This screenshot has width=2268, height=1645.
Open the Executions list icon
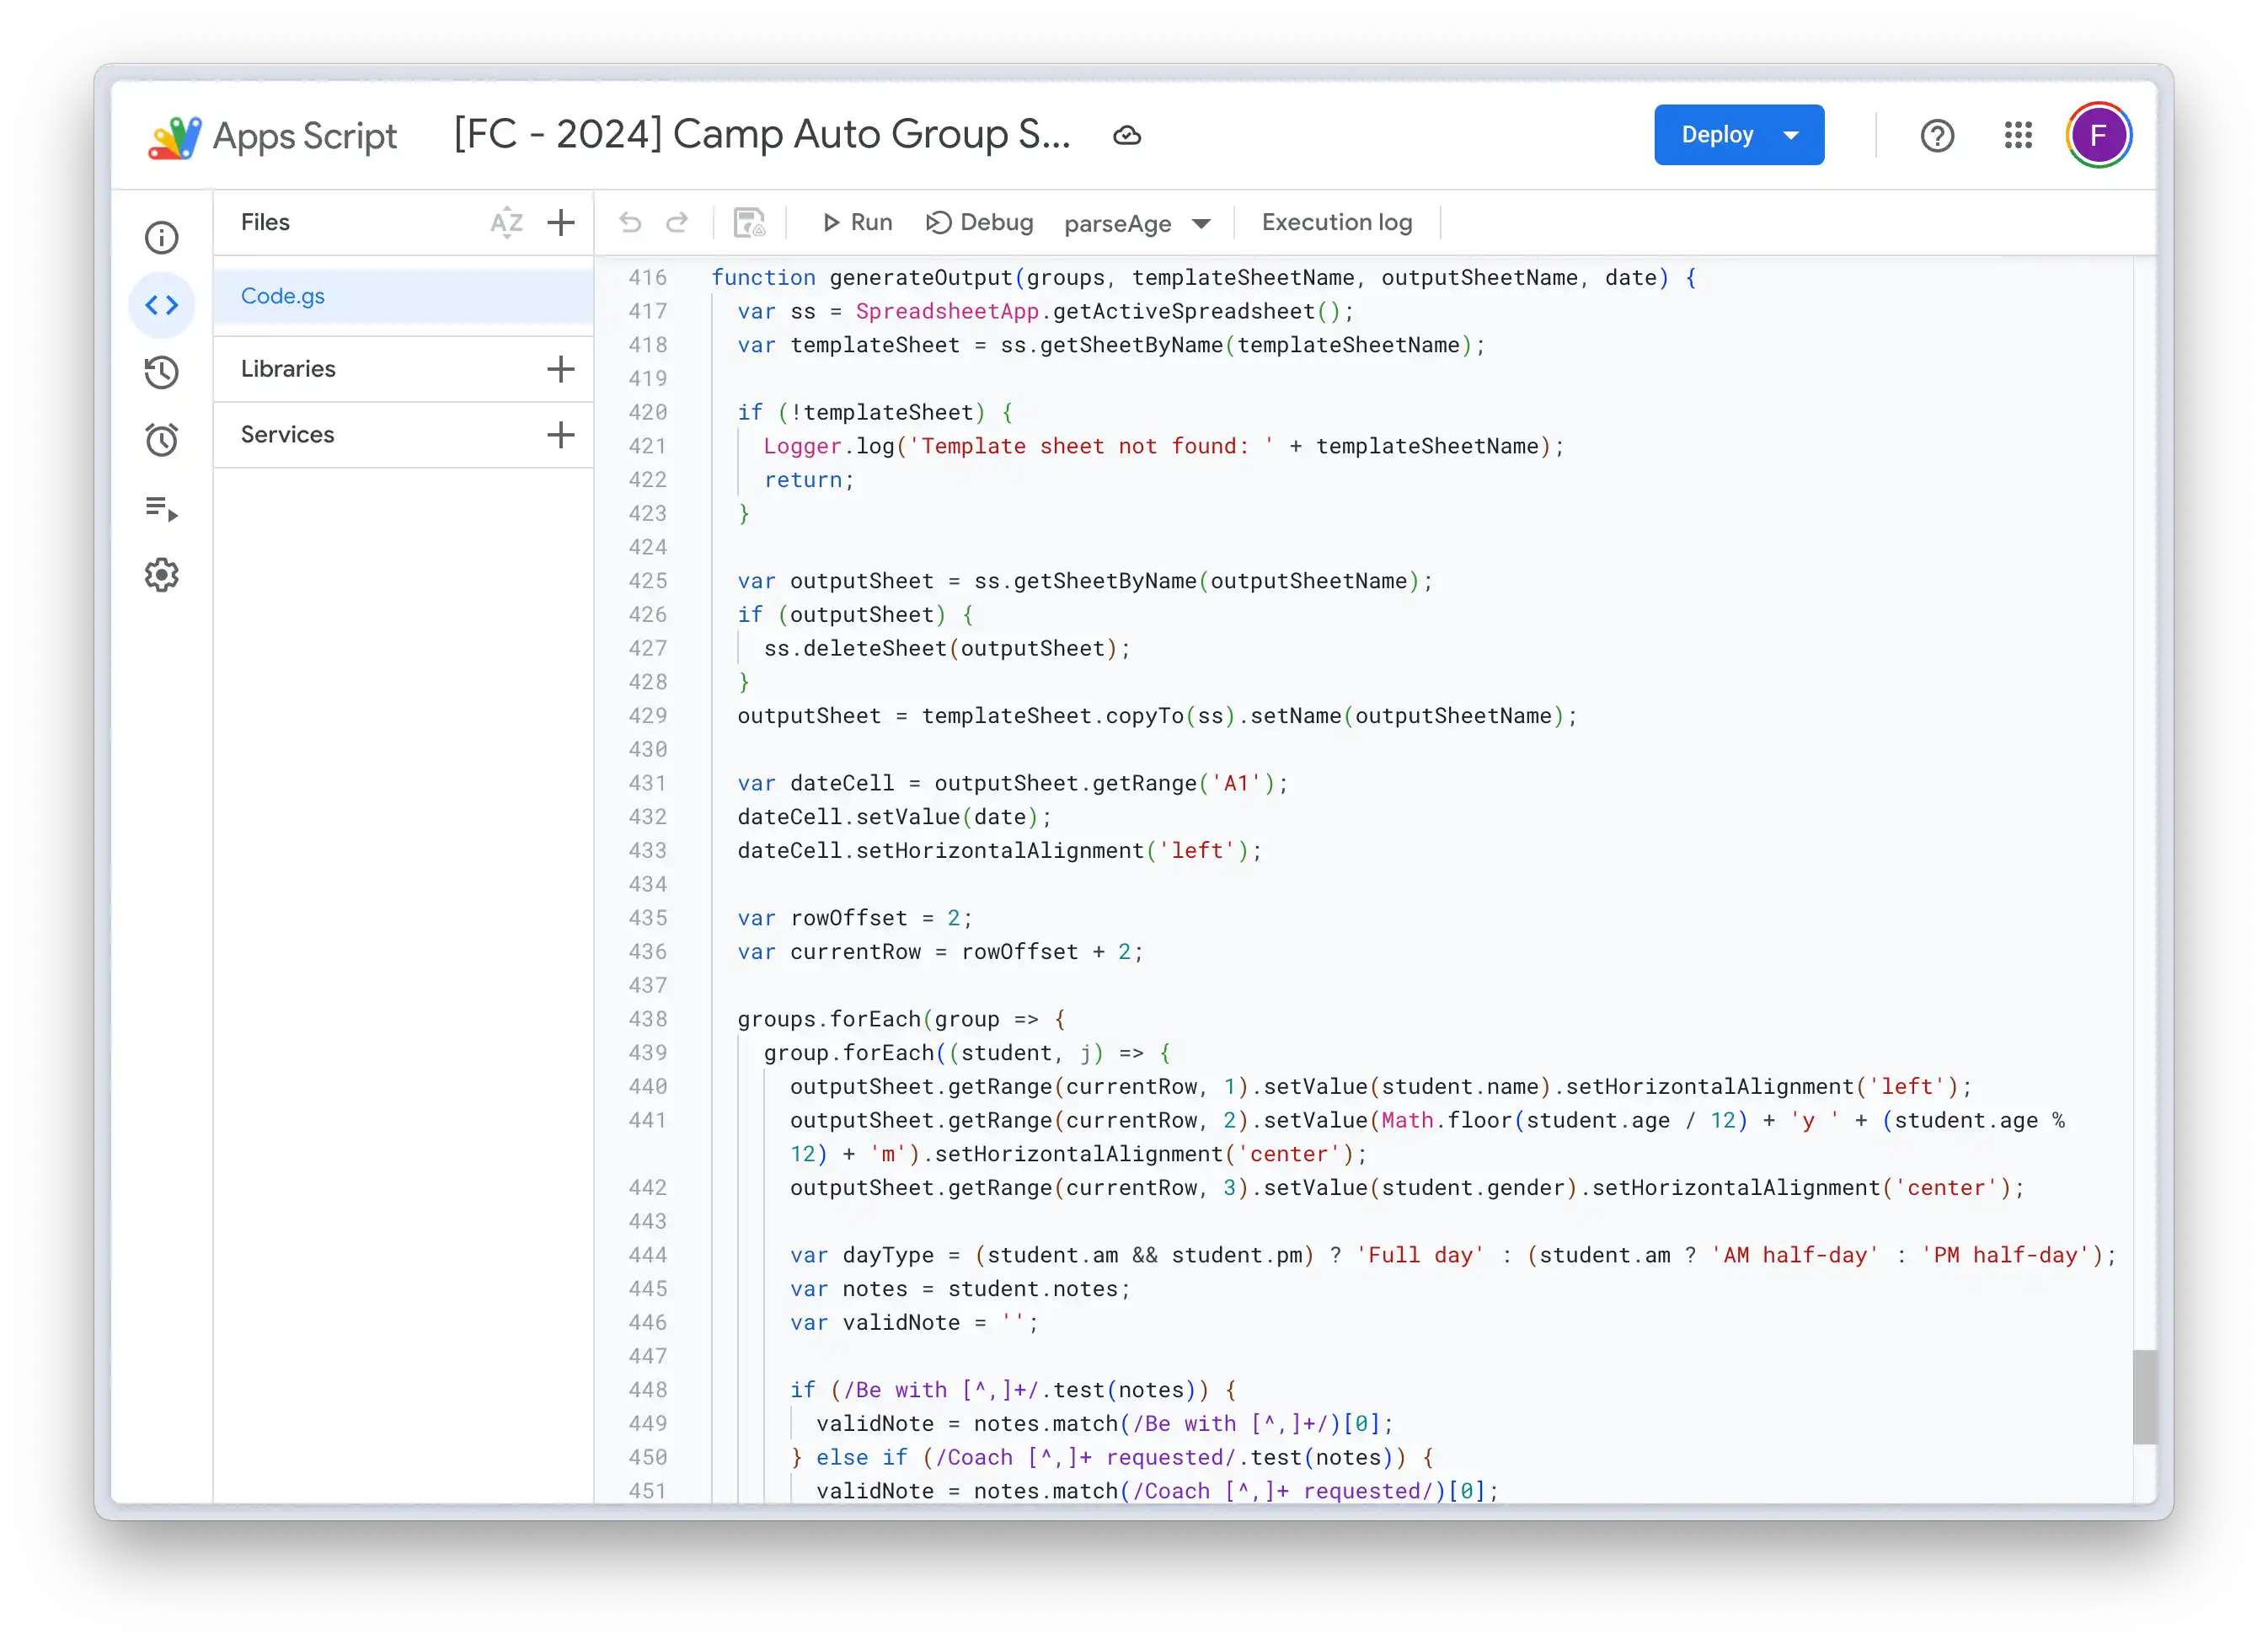pyautogui.click(x=161, y=507)
